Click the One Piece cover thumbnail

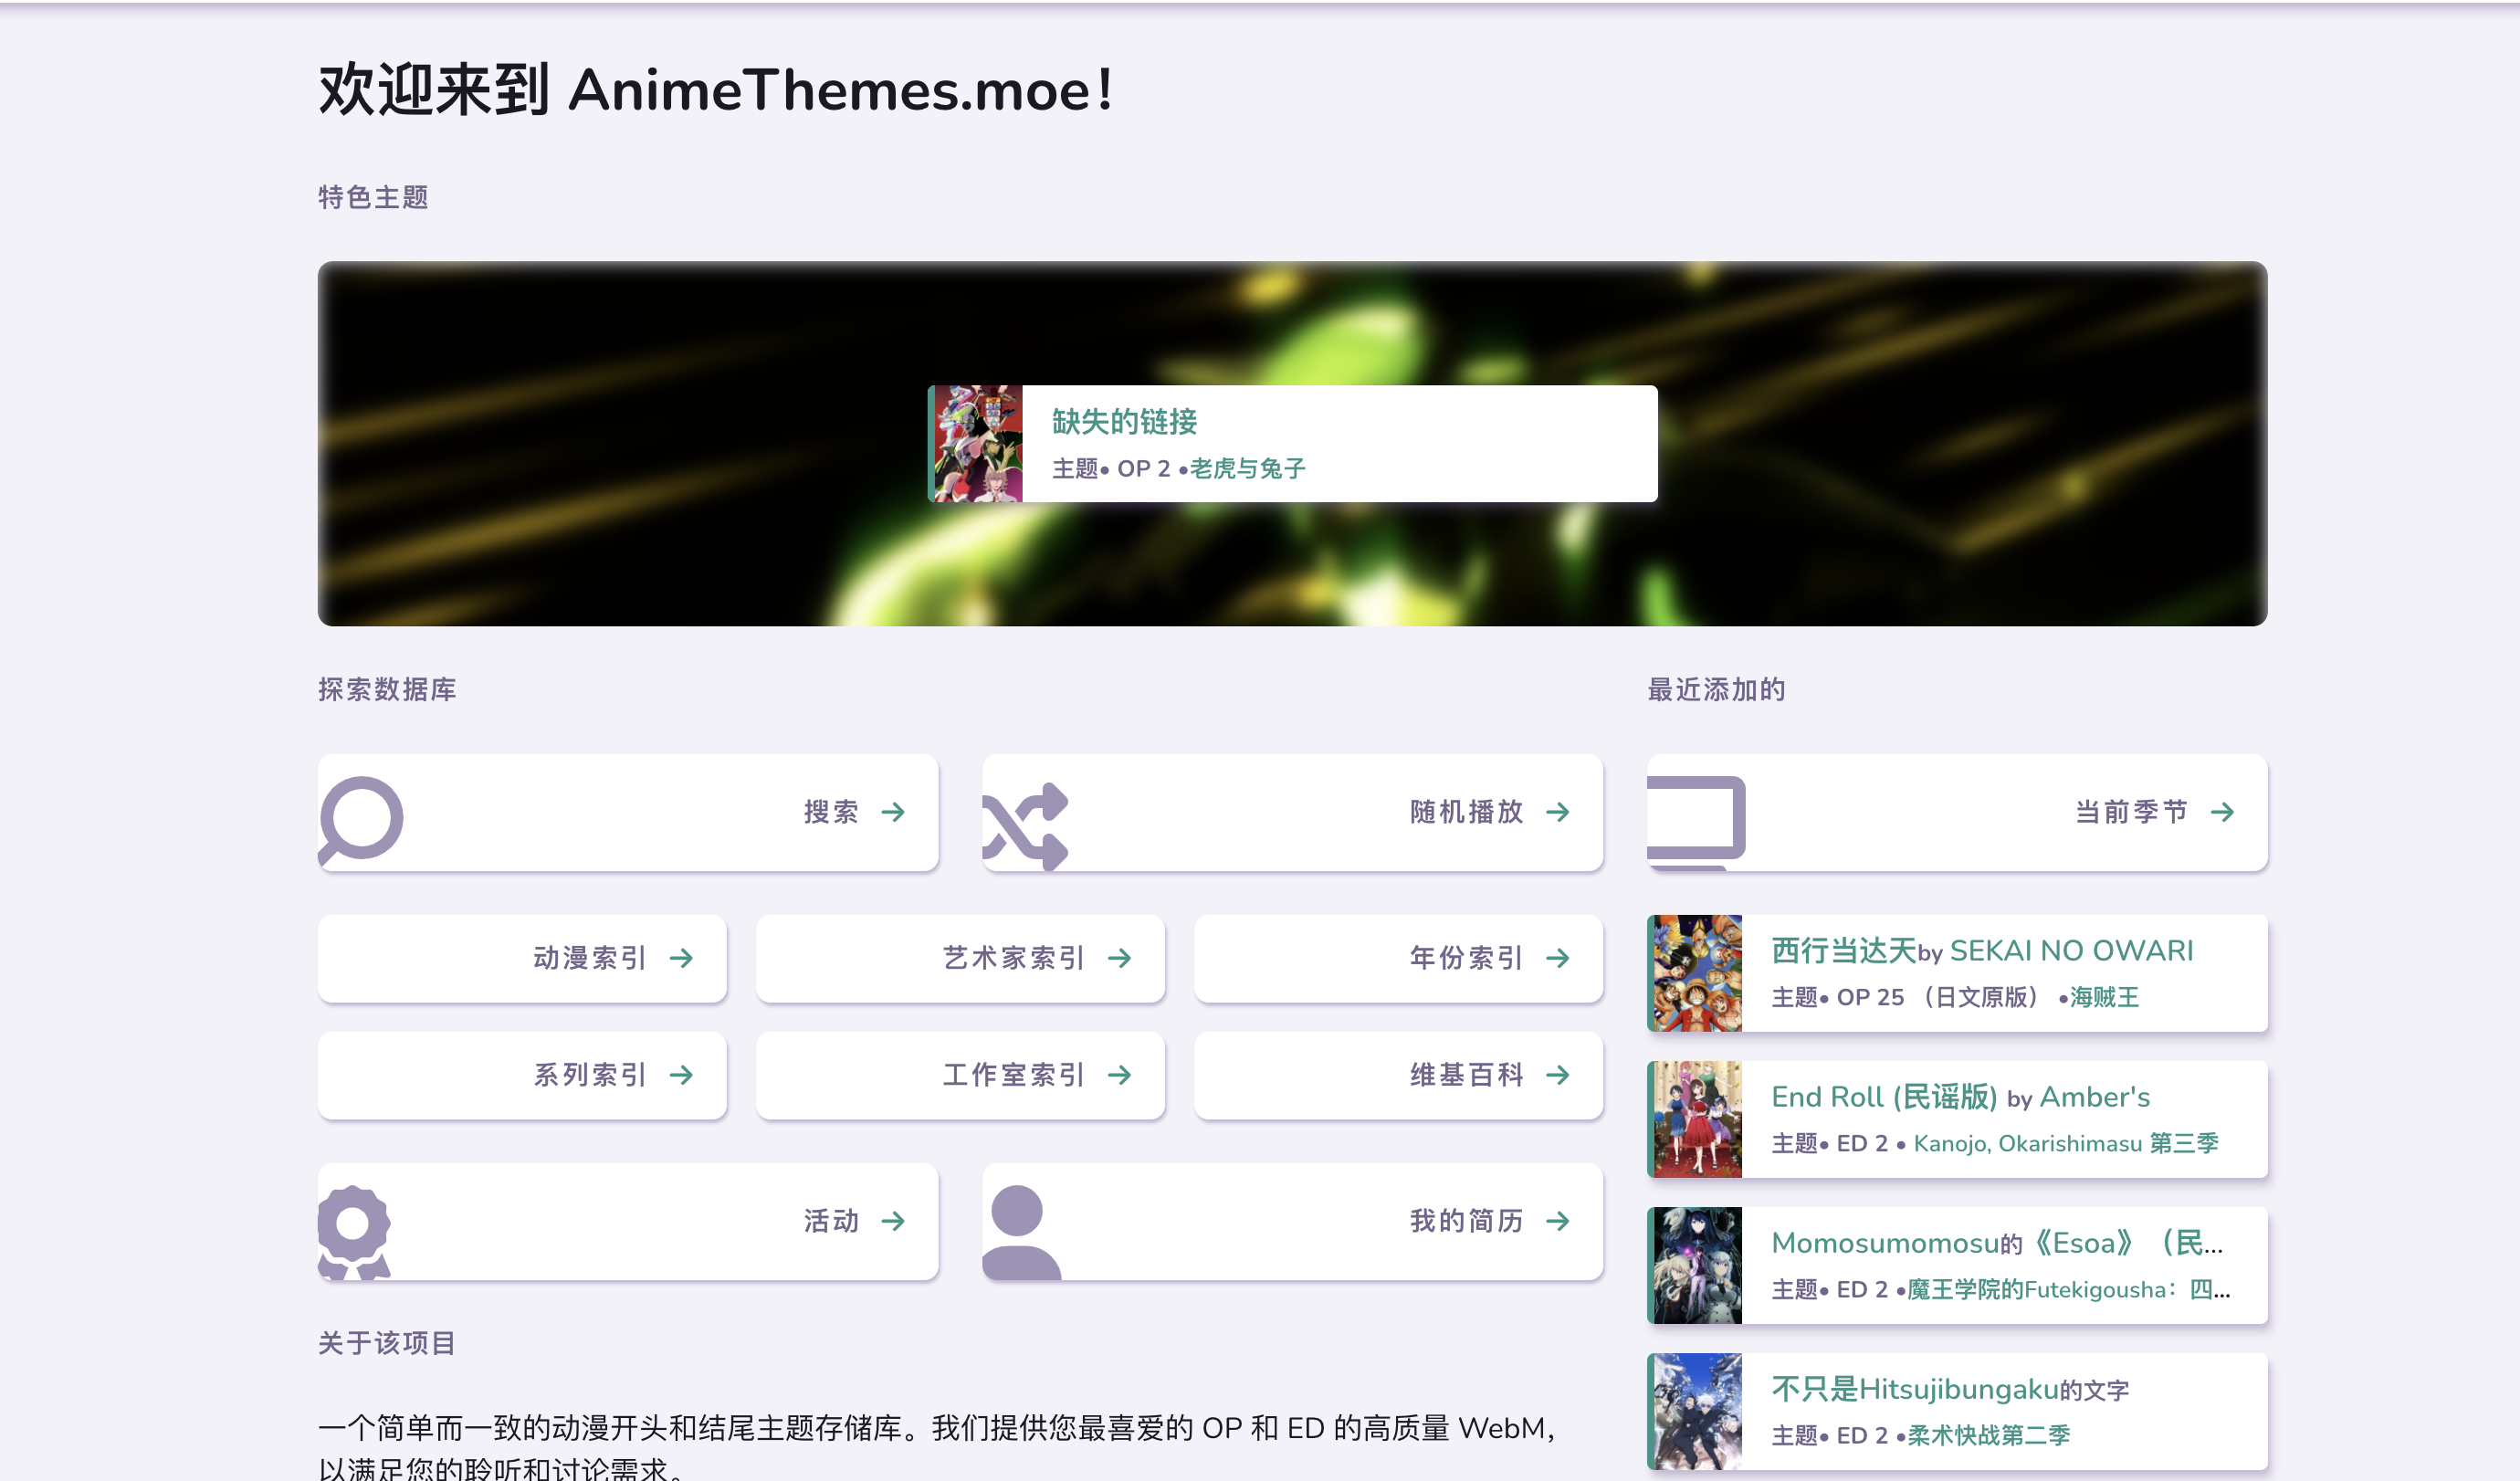(x=1696, y=973)
